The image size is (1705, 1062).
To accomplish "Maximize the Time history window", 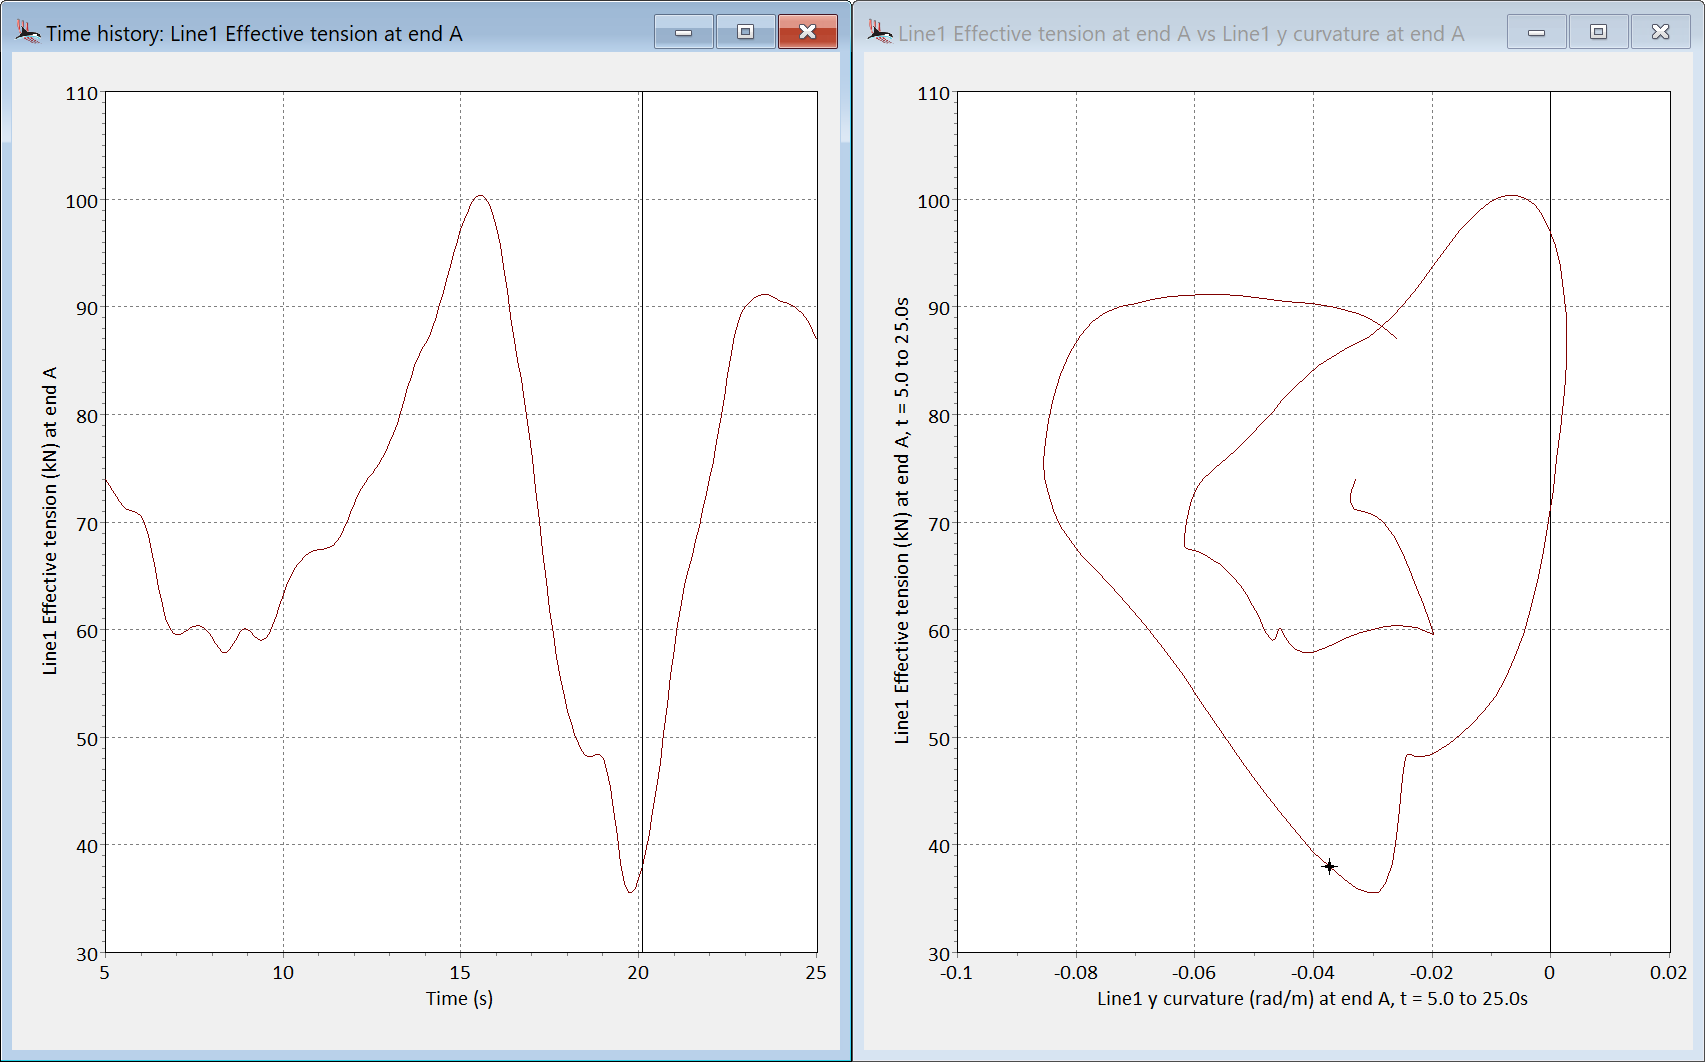I will click(745, 32).
